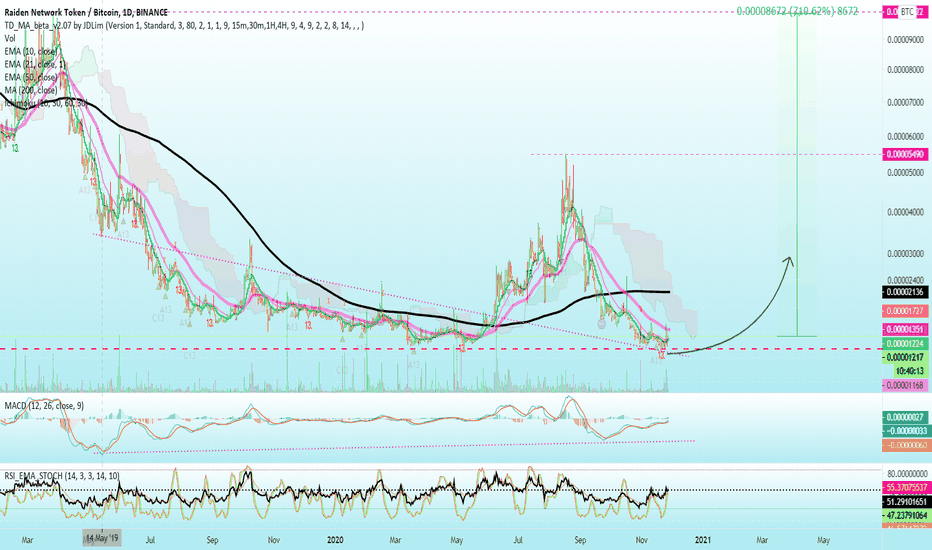Click the Jul label before 2020
The image size is (932, 550).
pos(150,540)
